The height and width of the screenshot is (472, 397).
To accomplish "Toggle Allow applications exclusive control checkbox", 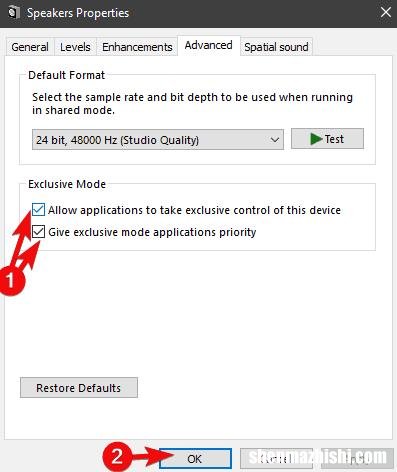I will click(x=38, y=210).
